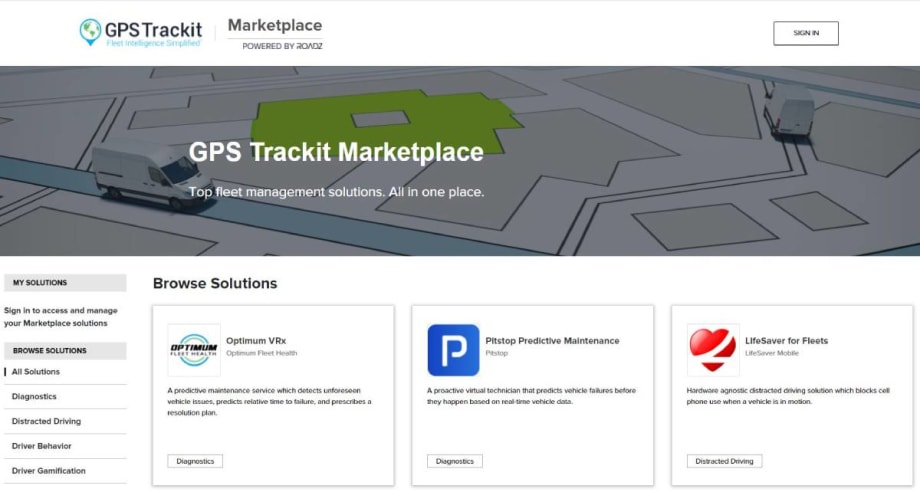Open LifeSaver for Fleets title

786,341
